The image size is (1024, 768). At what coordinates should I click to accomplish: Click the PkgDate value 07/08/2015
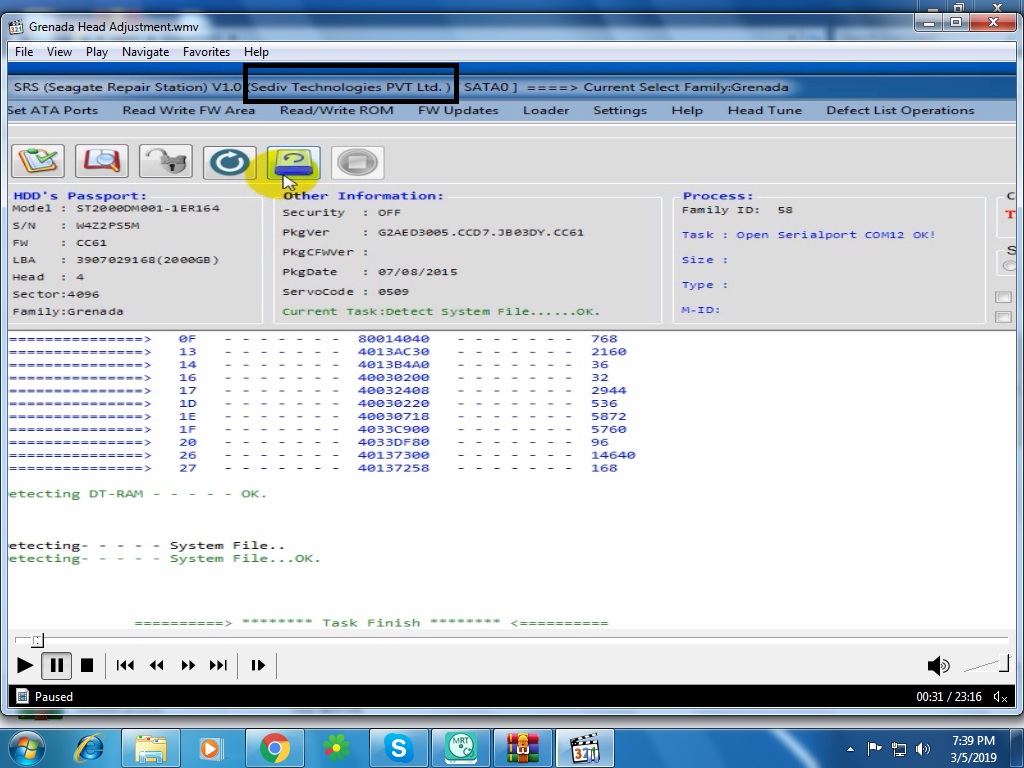pos(417,272)
